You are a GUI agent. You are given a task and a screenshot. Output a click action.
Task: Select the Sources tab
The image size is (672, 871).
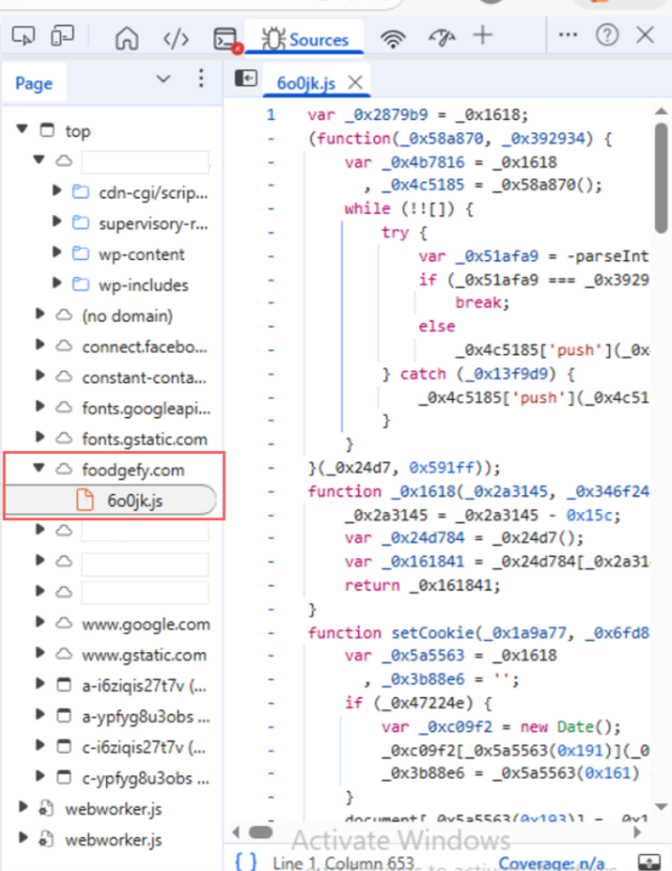(306, 39)
